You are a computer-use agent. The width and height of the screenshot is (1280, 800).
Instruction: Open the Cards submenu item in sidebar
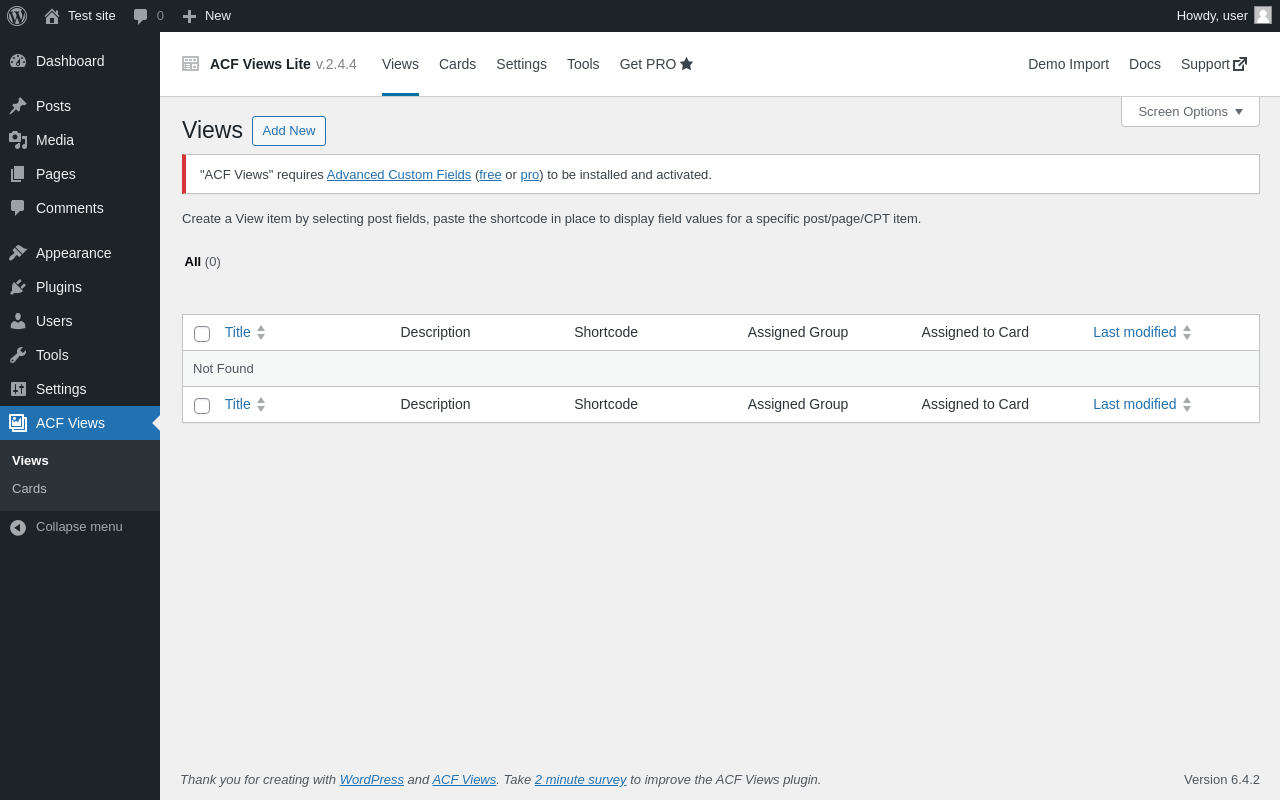click(29, 489)
